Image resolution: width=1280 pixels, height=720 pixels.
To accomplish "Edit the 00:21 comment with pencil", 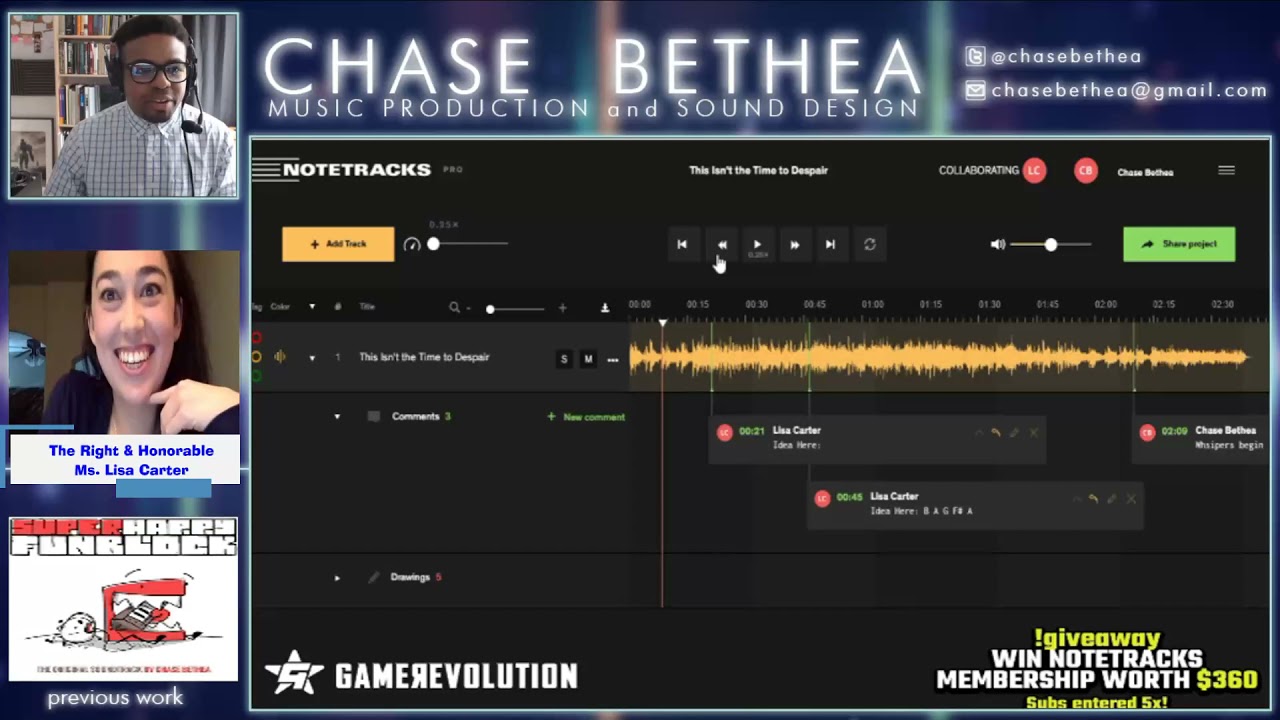I will (x=1014, y=433).
